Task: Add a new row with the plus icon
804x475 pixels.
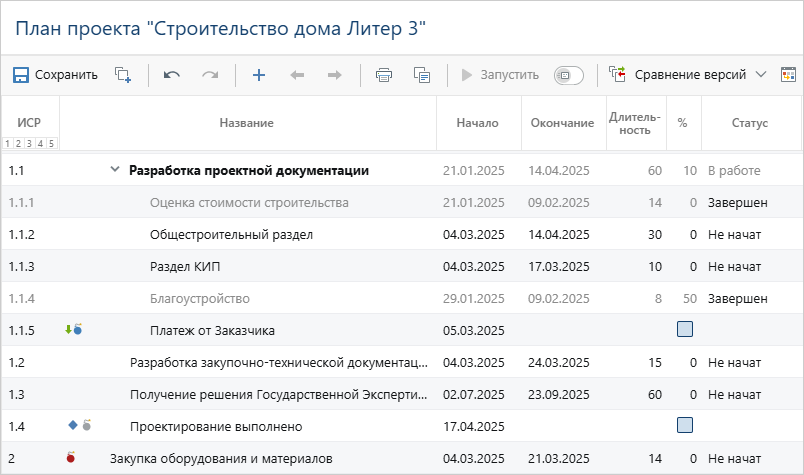Action: point(258,75)
